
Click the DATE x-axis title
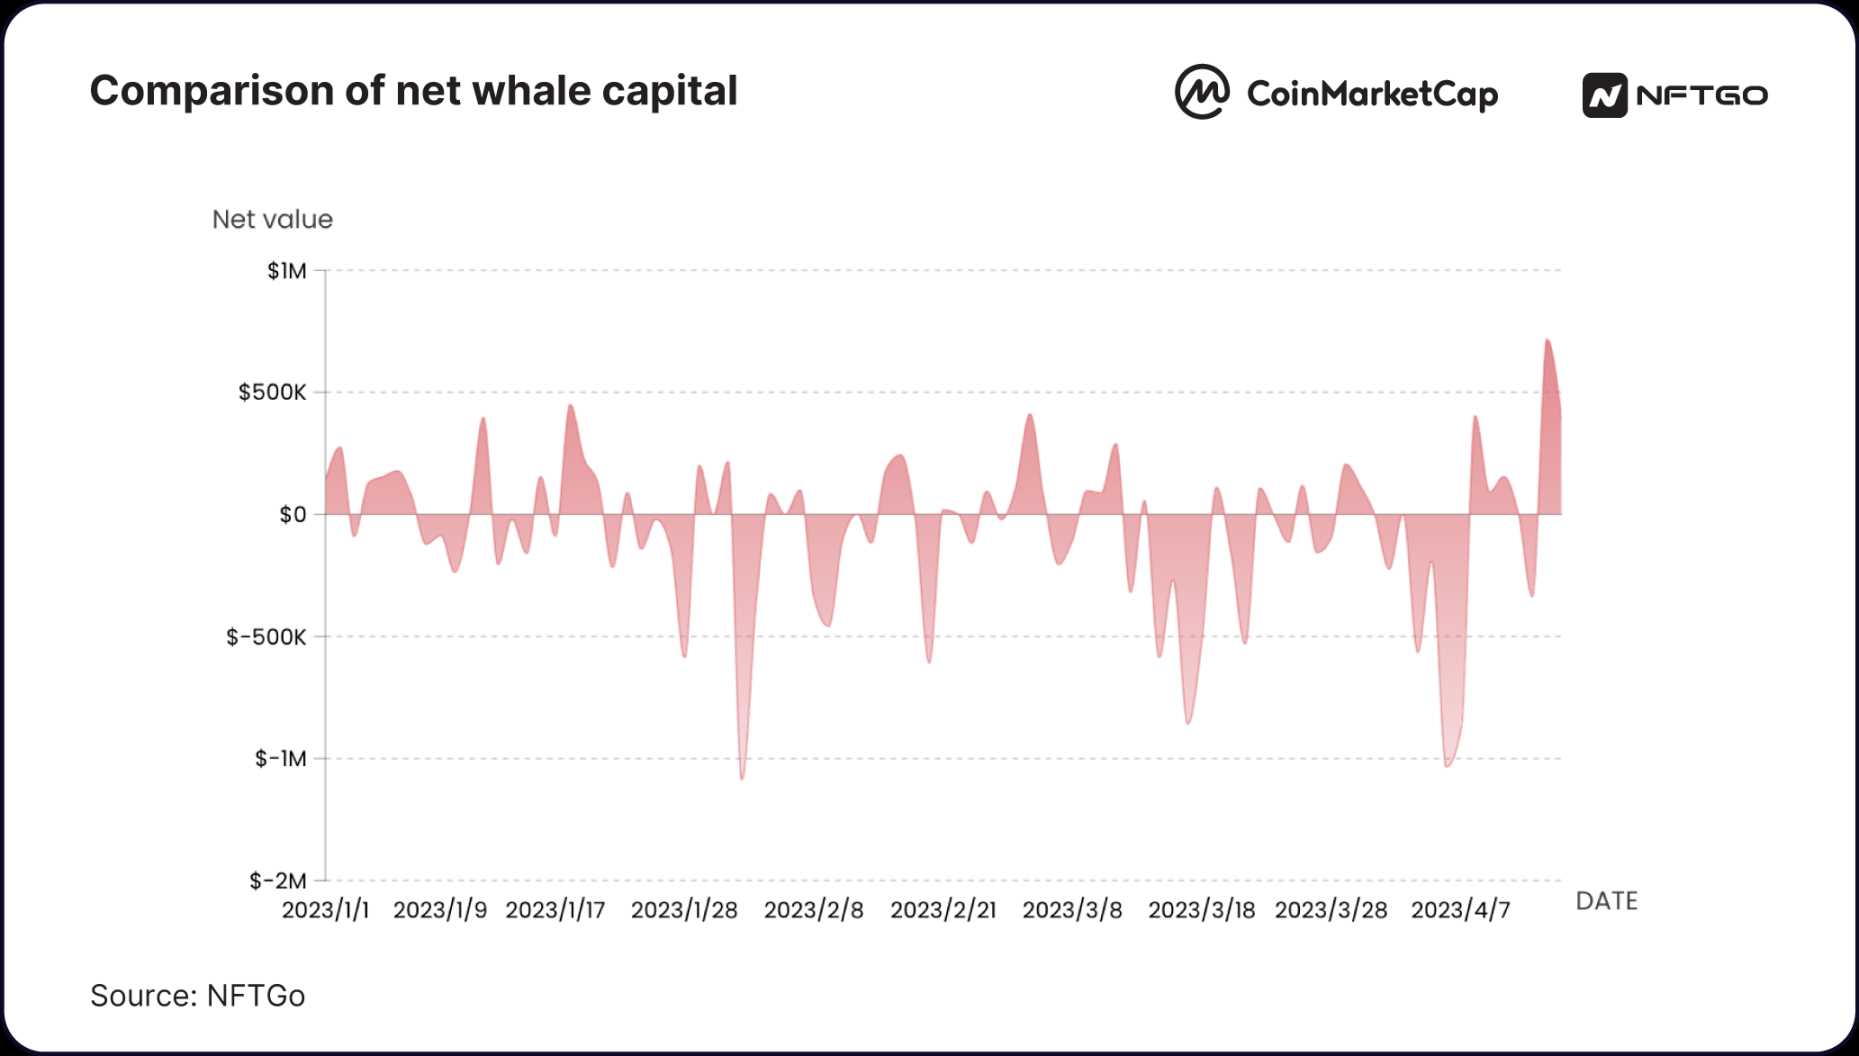click(x=1606, y=901)
